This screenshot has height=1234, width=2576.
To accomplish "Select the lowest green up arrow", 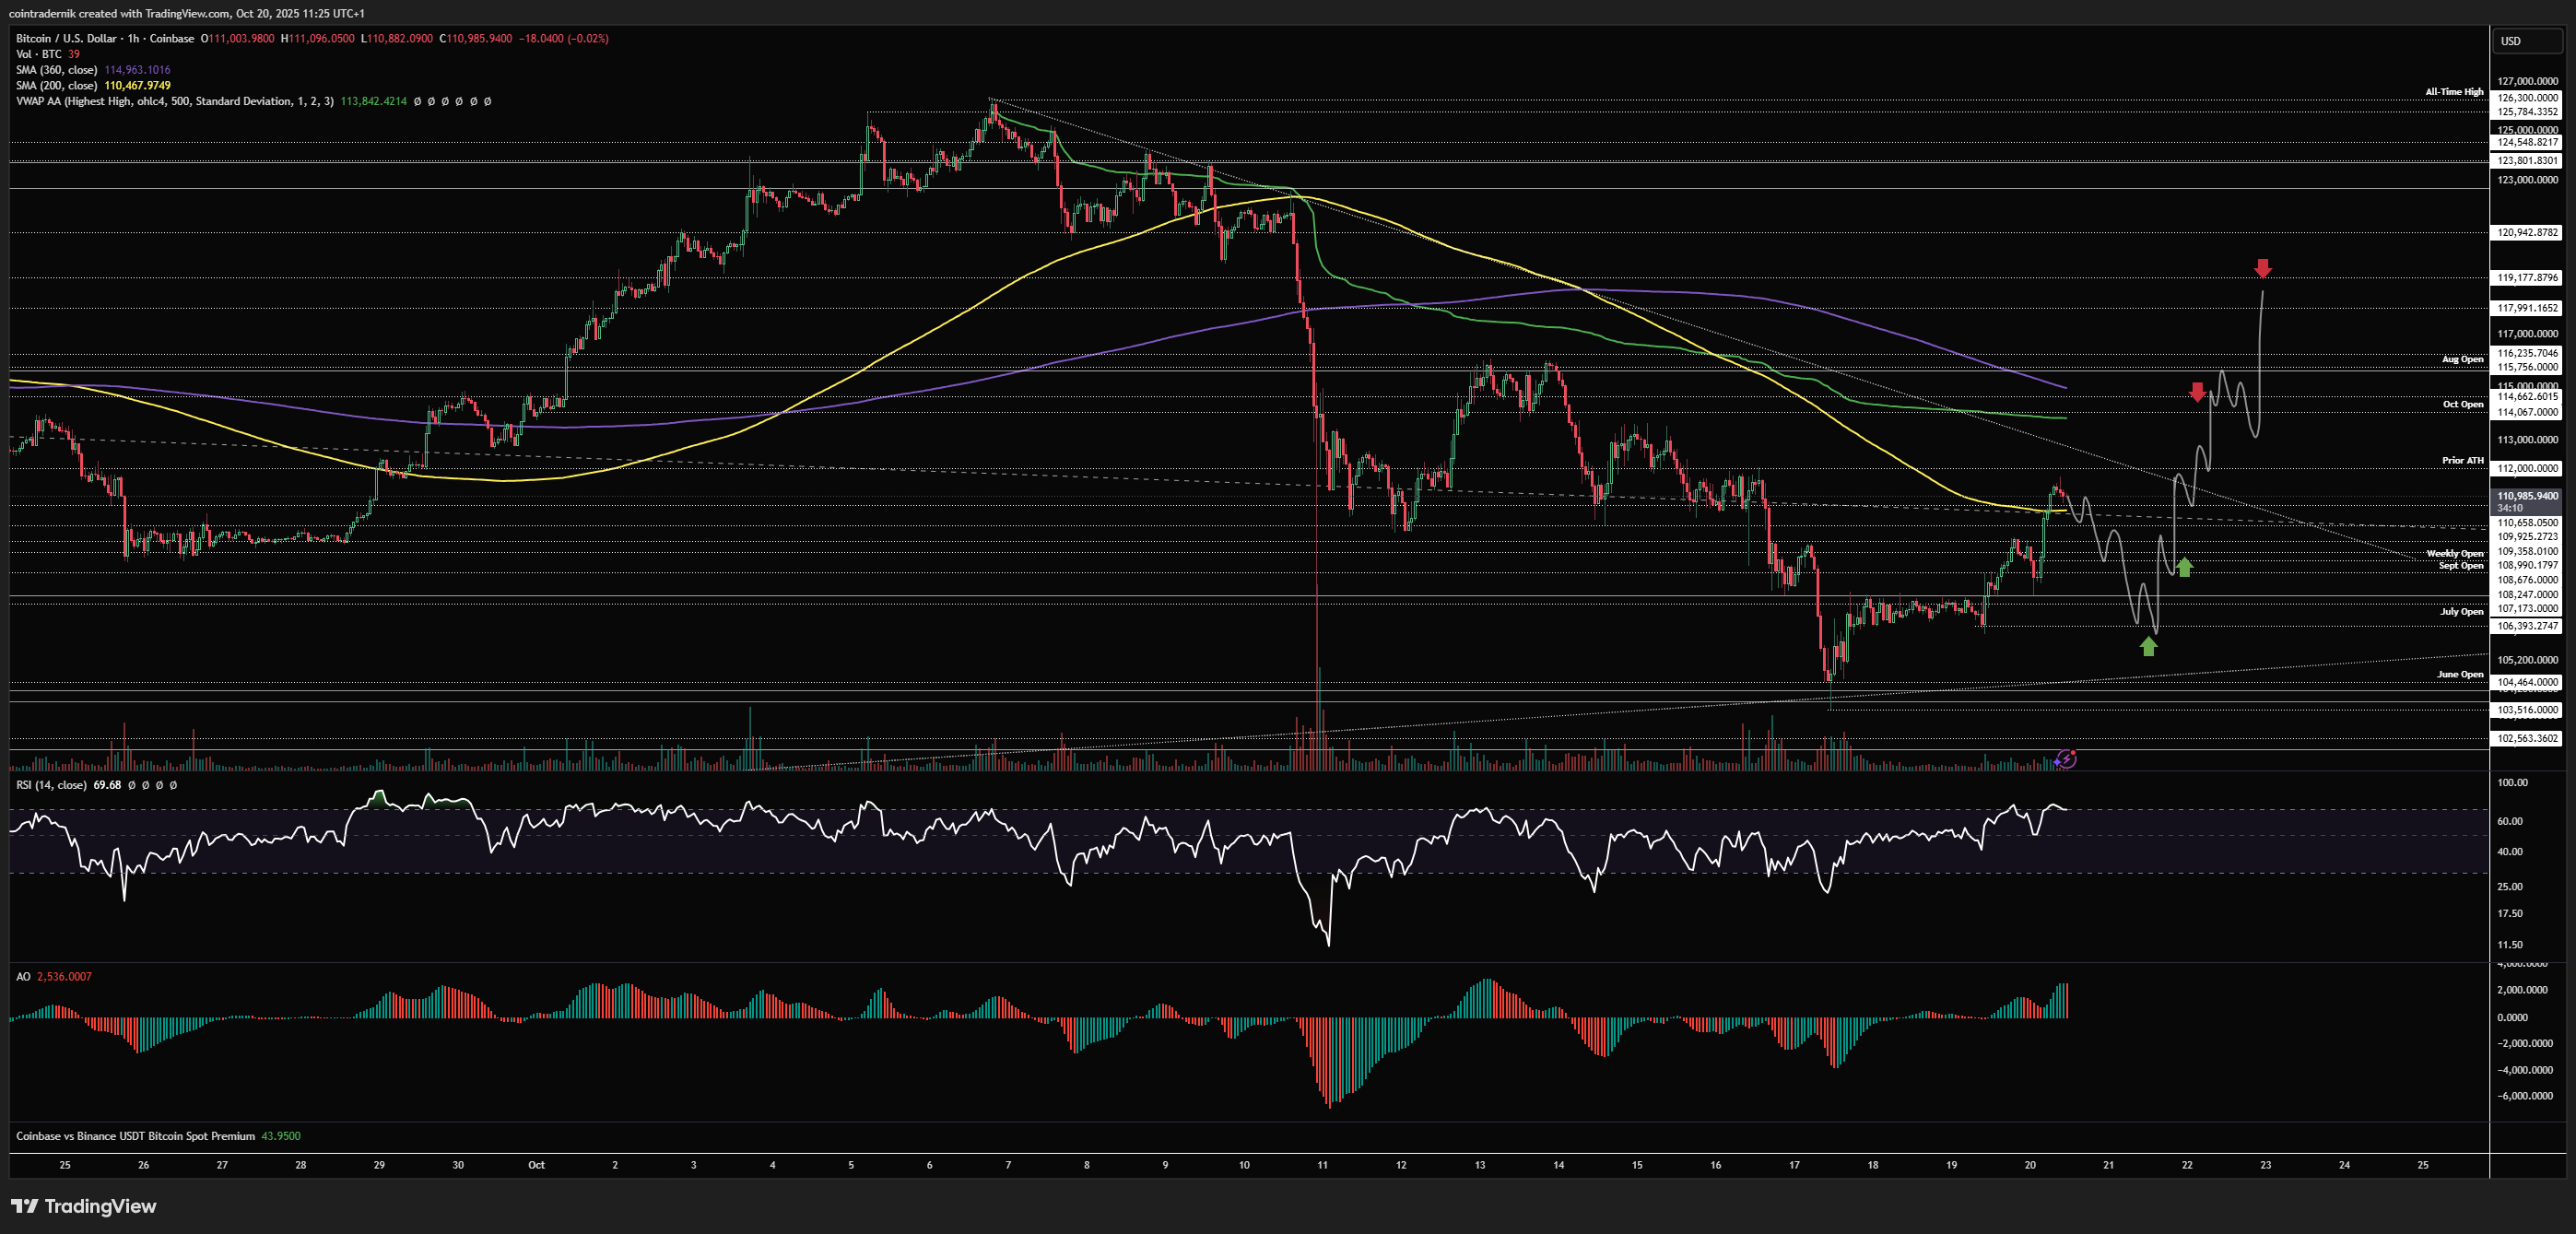I will click(x=2148, y=646).
